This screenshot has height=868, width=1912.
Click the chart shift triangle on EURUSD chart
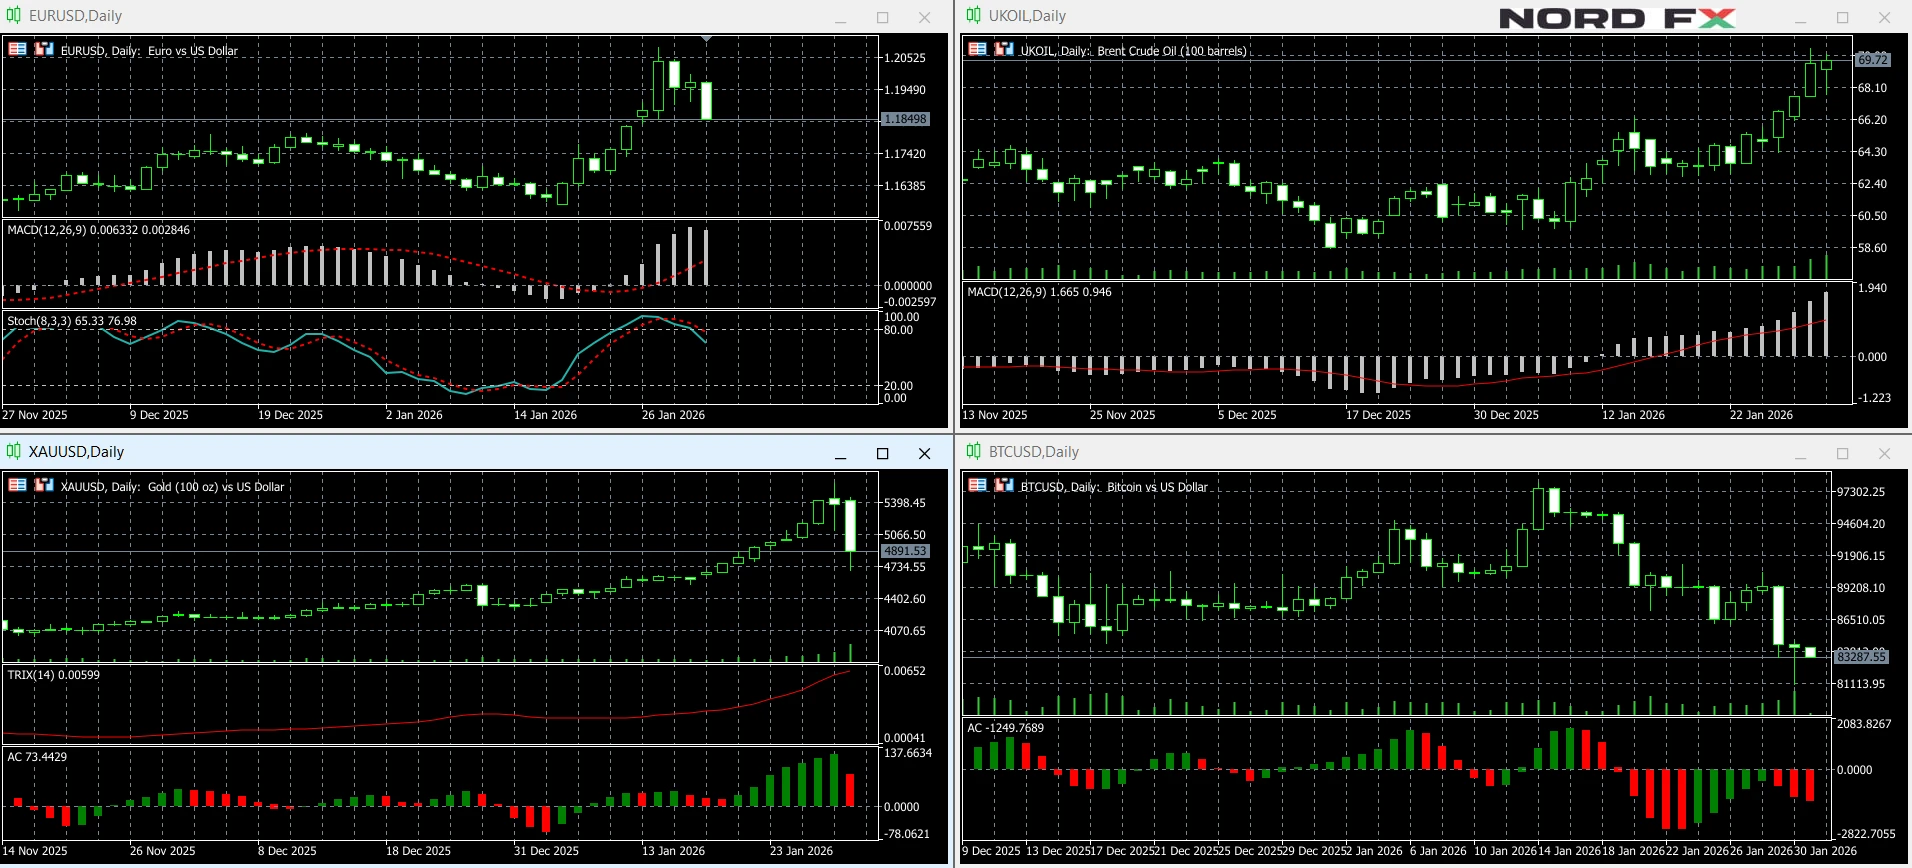point(706,39)
